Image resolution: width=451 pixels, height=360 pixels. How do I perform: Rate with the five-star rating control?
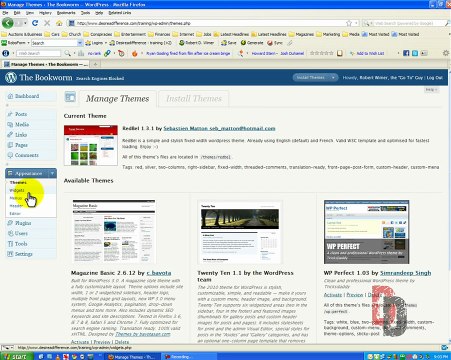[322, 53]
